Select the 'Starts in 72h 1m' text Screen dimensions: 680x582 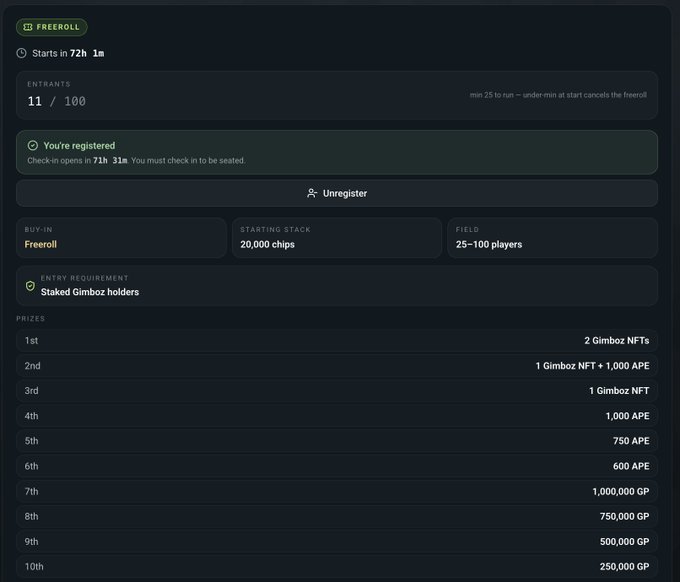[68, 53]
